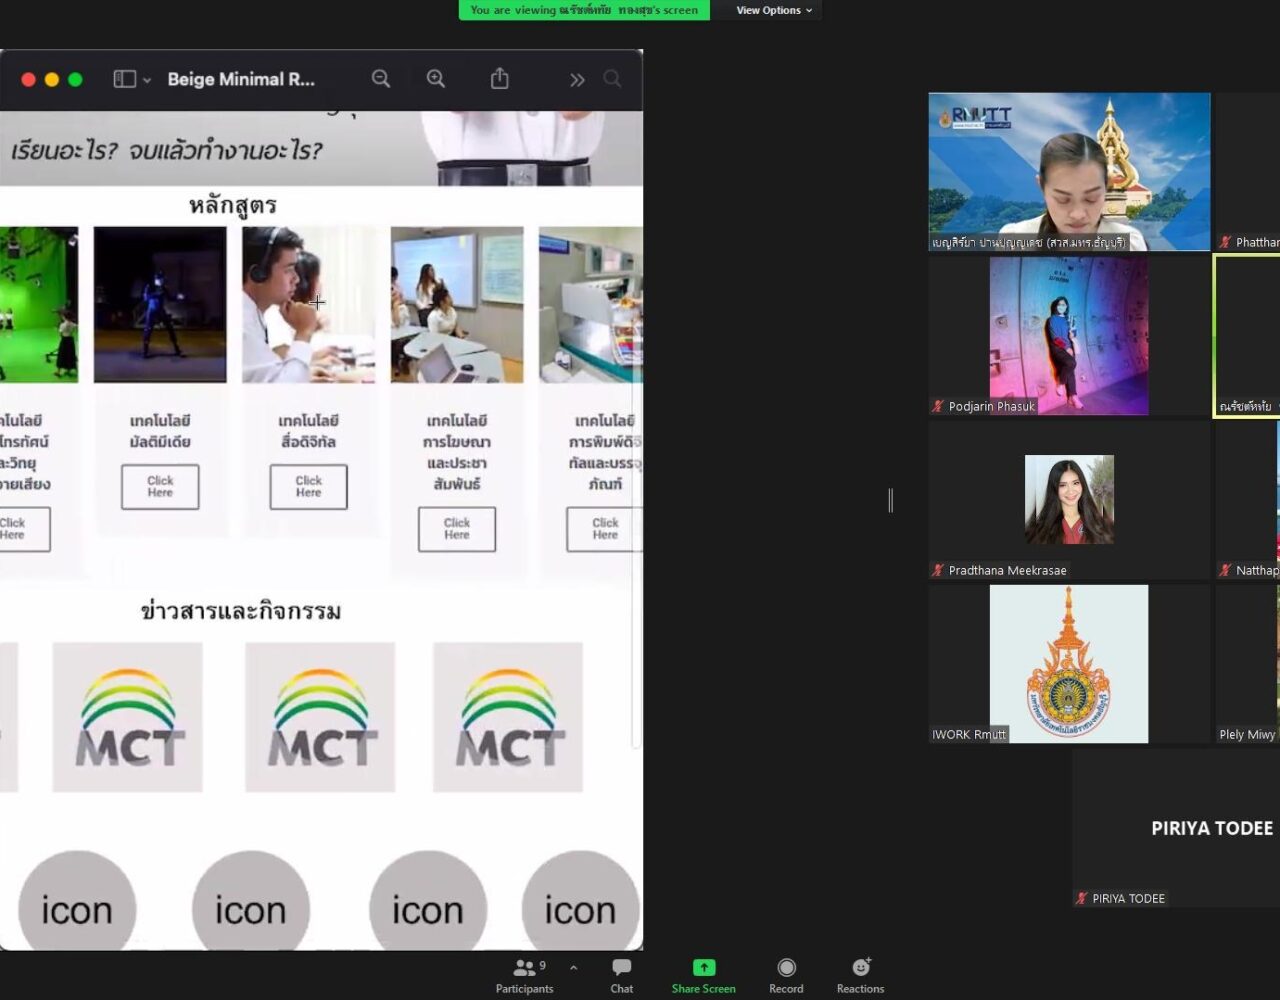Screen dimensions: 1280x1000
Task: Open the sidebar view options chevron
Action: (147, 80)
